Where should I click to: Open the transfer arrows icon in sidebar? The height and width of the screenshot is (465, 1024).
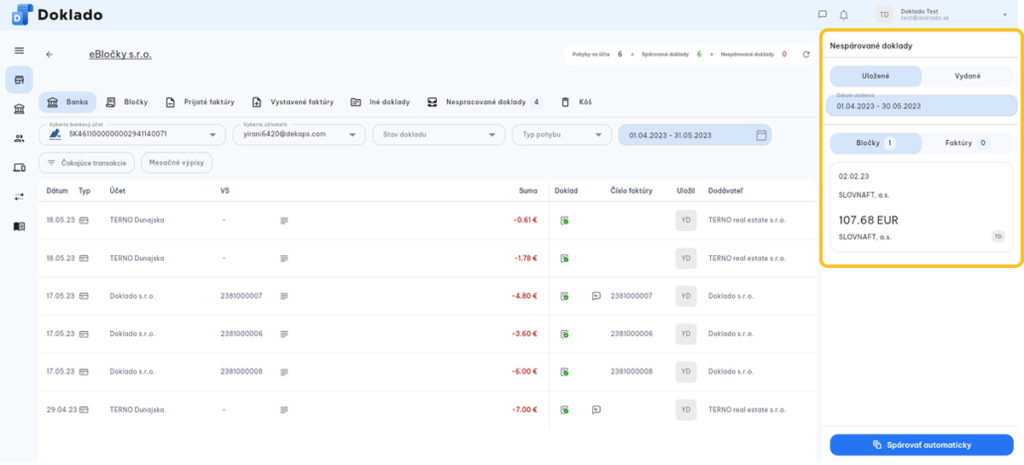coord(19,197)
